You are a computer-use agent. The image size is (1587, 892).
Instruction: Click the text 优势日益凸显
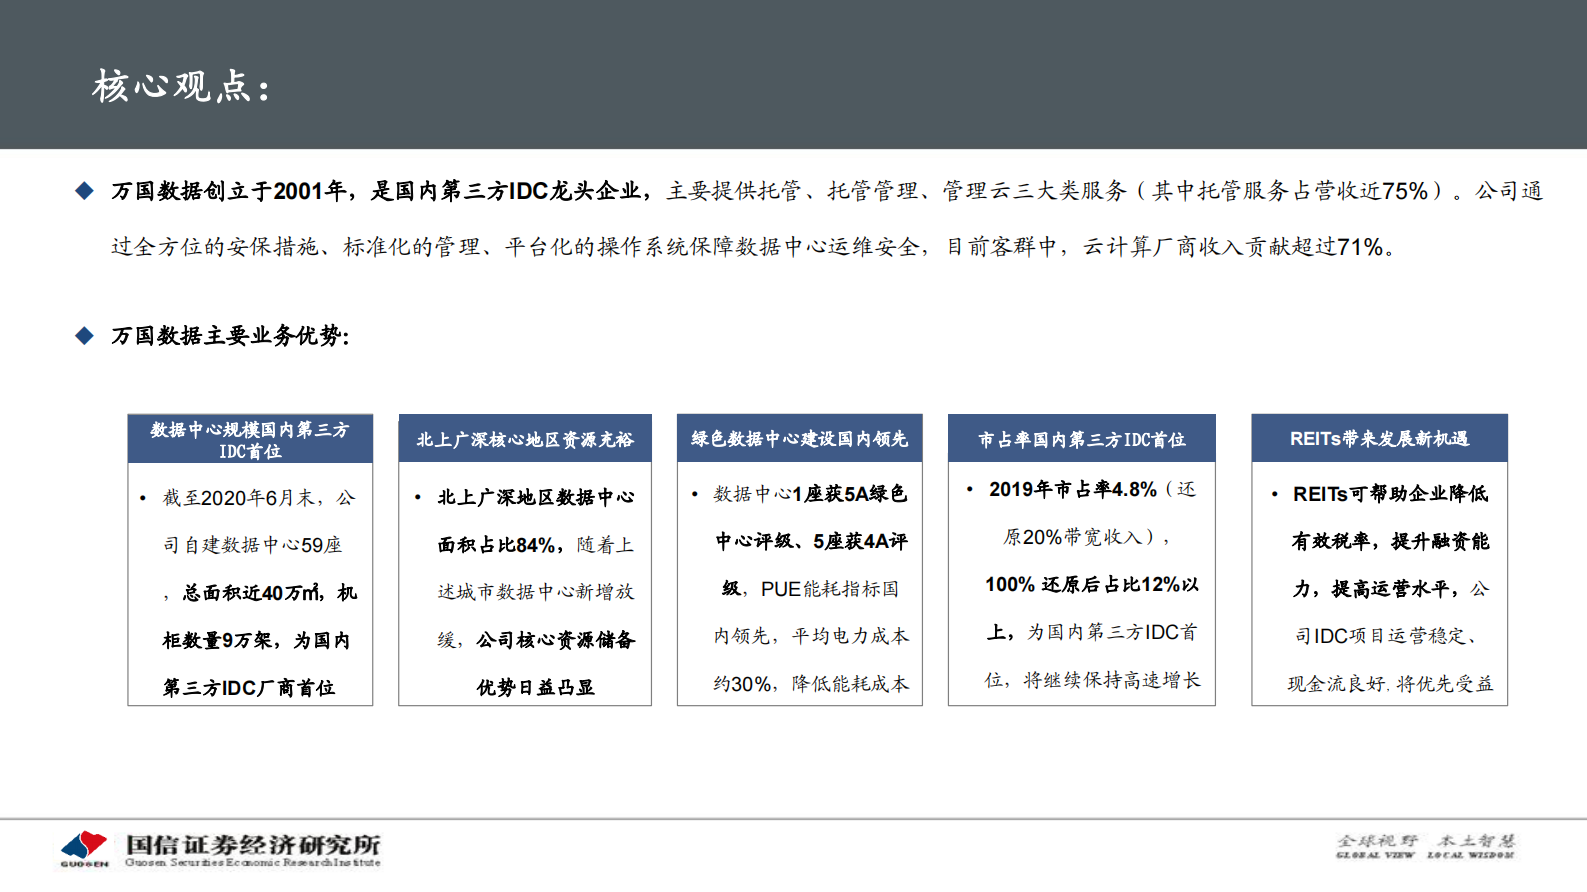[x=536, y=688]
